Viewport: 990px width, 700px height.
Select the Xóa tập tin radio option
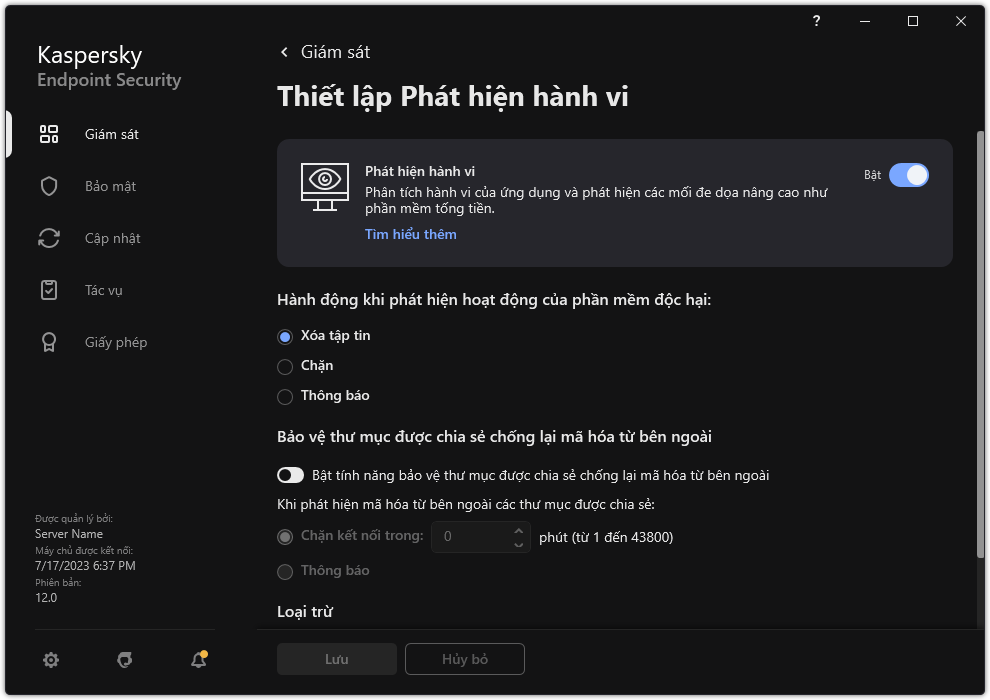tap(285, 336)
